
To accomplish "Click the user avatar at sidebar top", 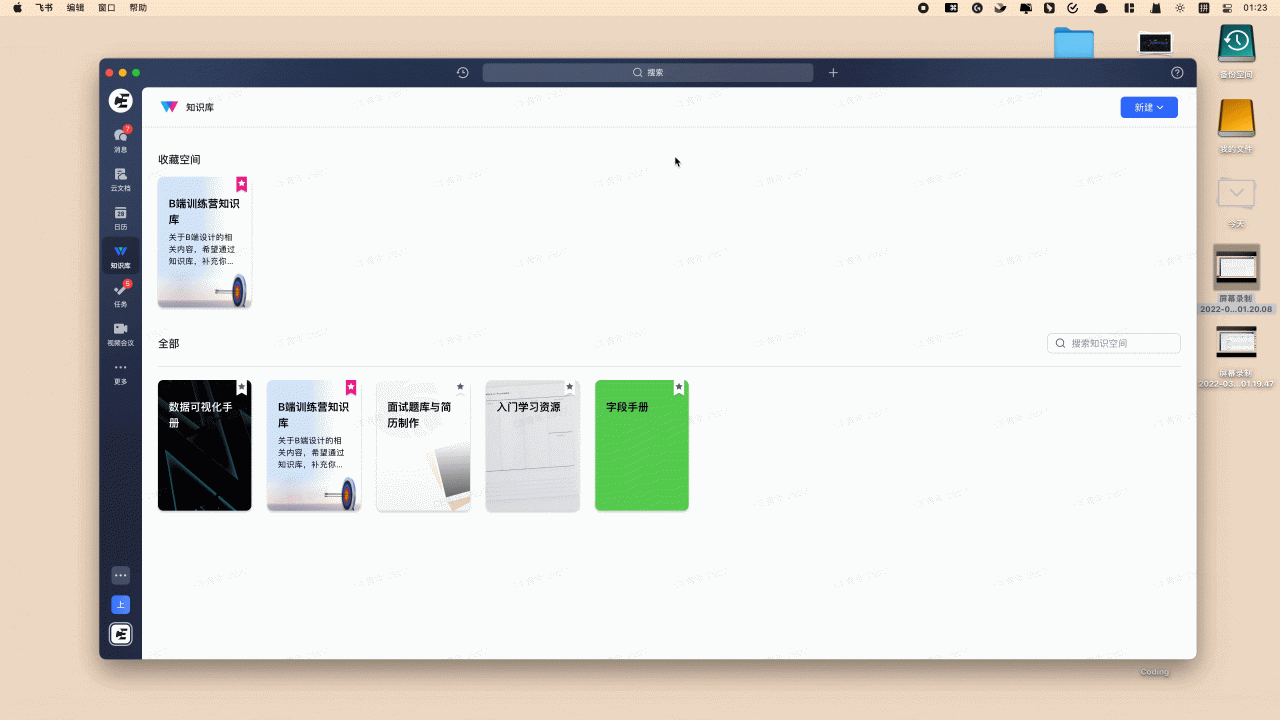I will (120, 100).
